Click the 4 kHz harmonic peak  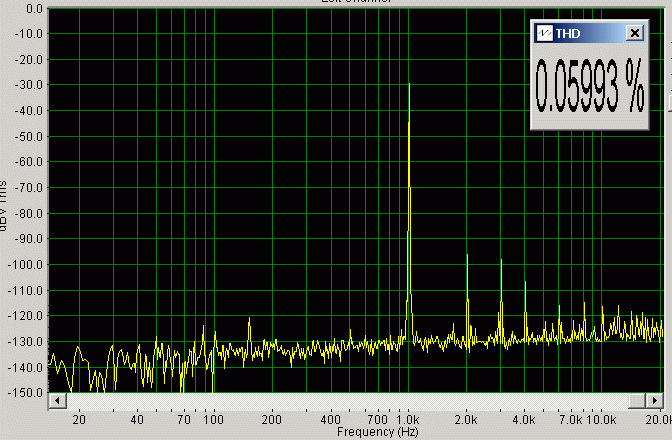coord(525,283)
